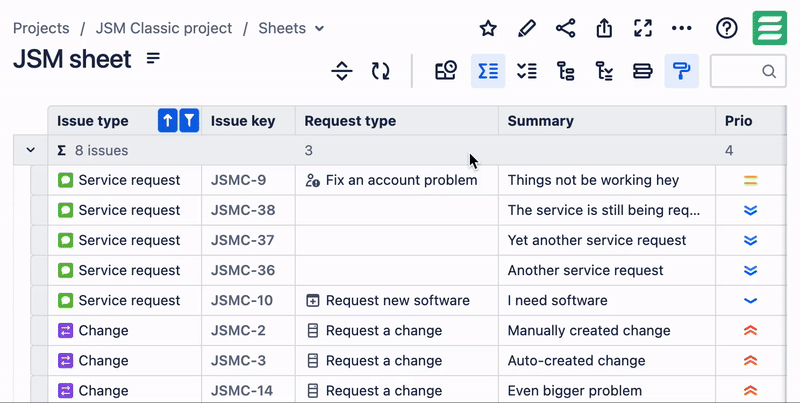Click Service request icon in JSMC-9 row

tap(65, 180)
